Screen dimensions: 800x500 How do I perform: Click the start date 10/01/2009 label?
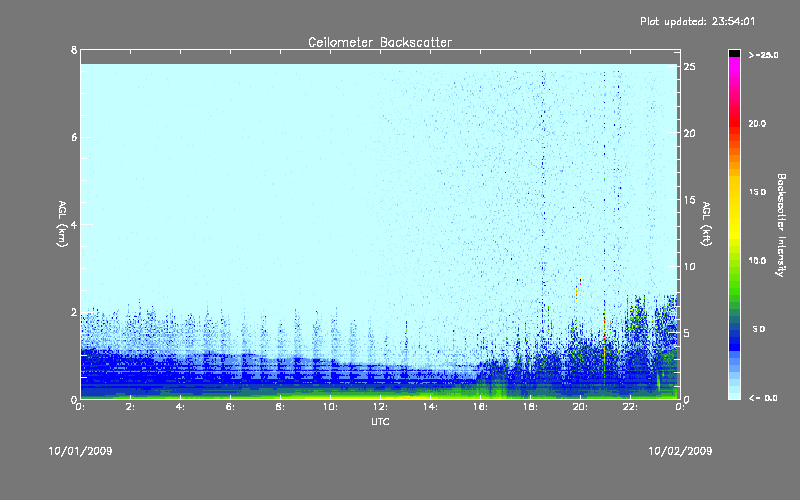coord(80,451)
